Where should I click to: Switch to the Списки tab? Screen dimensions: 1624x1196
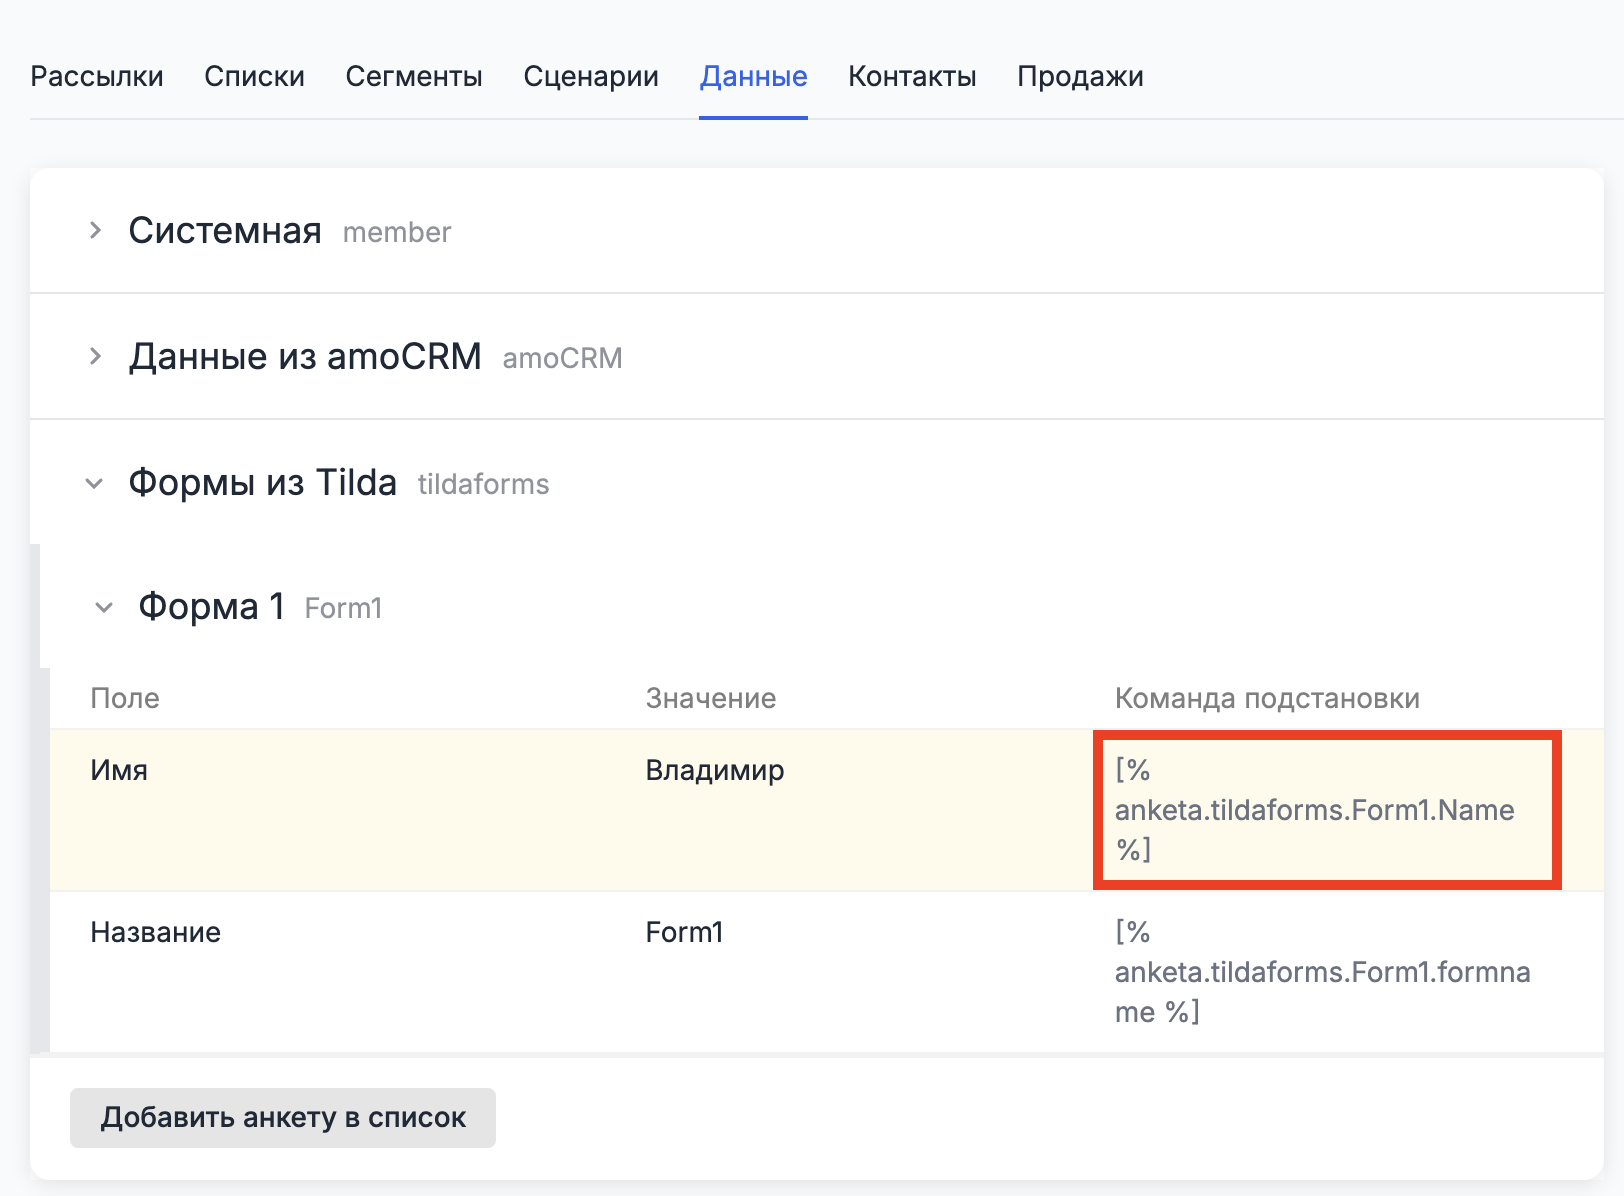click(254, 77)
